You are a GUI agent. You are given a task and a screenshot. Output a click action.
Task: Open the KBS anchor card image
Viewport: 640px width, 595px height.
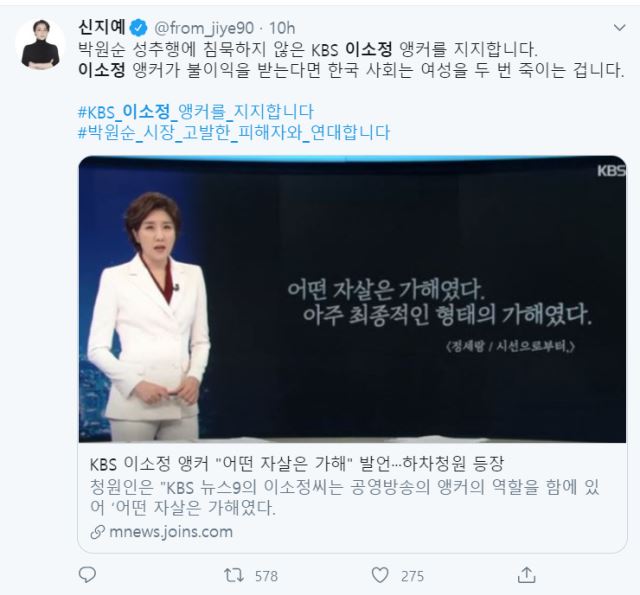click(x=352, y=299)
